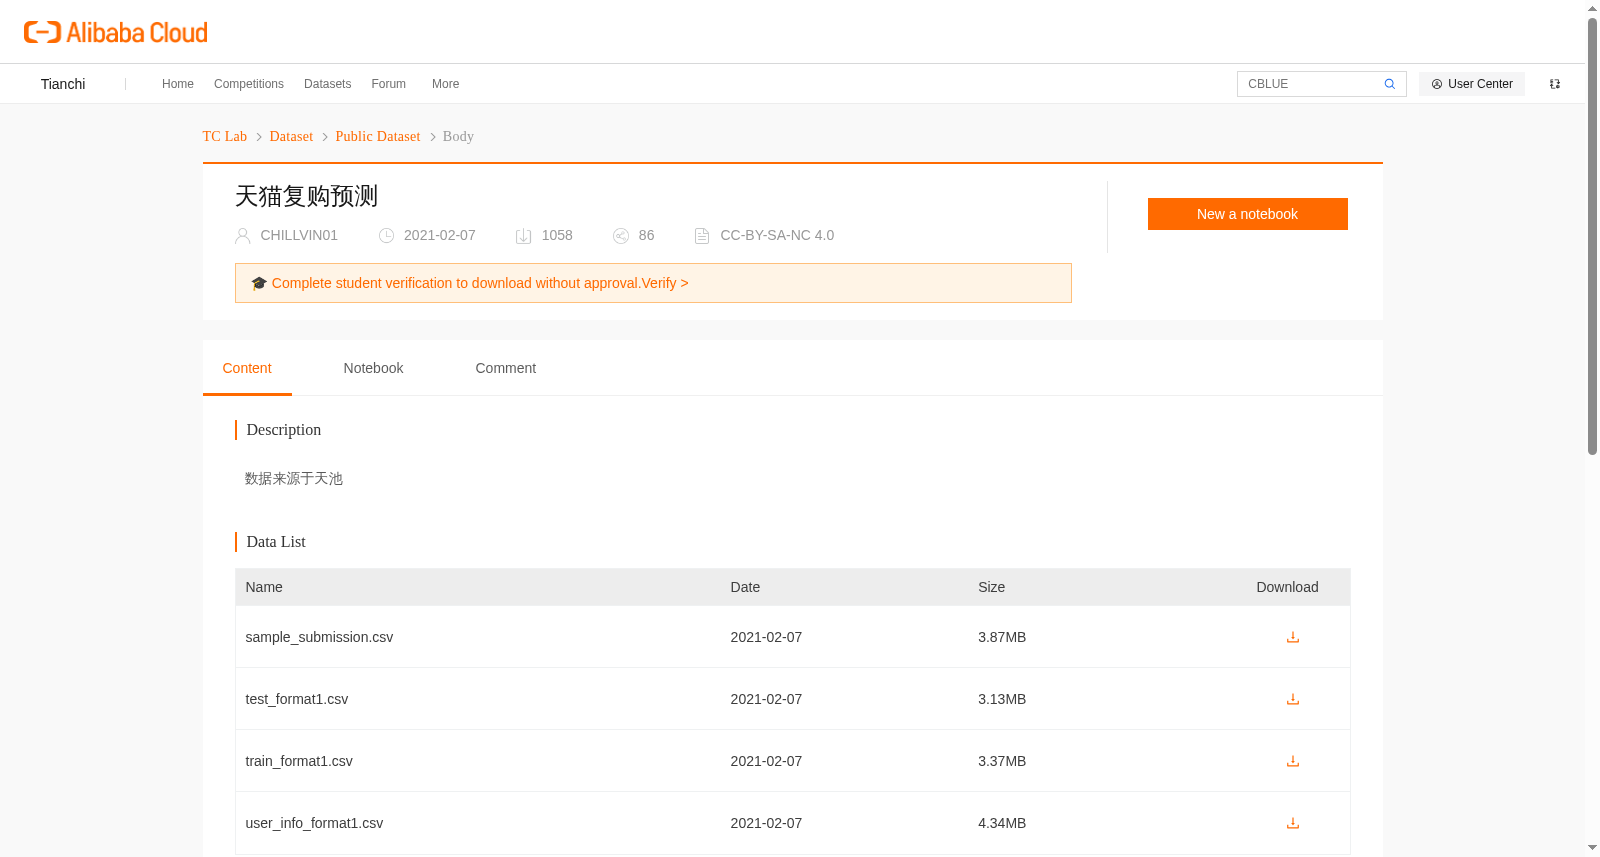Click the page vertical scrollbar thumb
This screenshot has width=1600, height=857.
pyautogui.click(x=1593, y=236)
